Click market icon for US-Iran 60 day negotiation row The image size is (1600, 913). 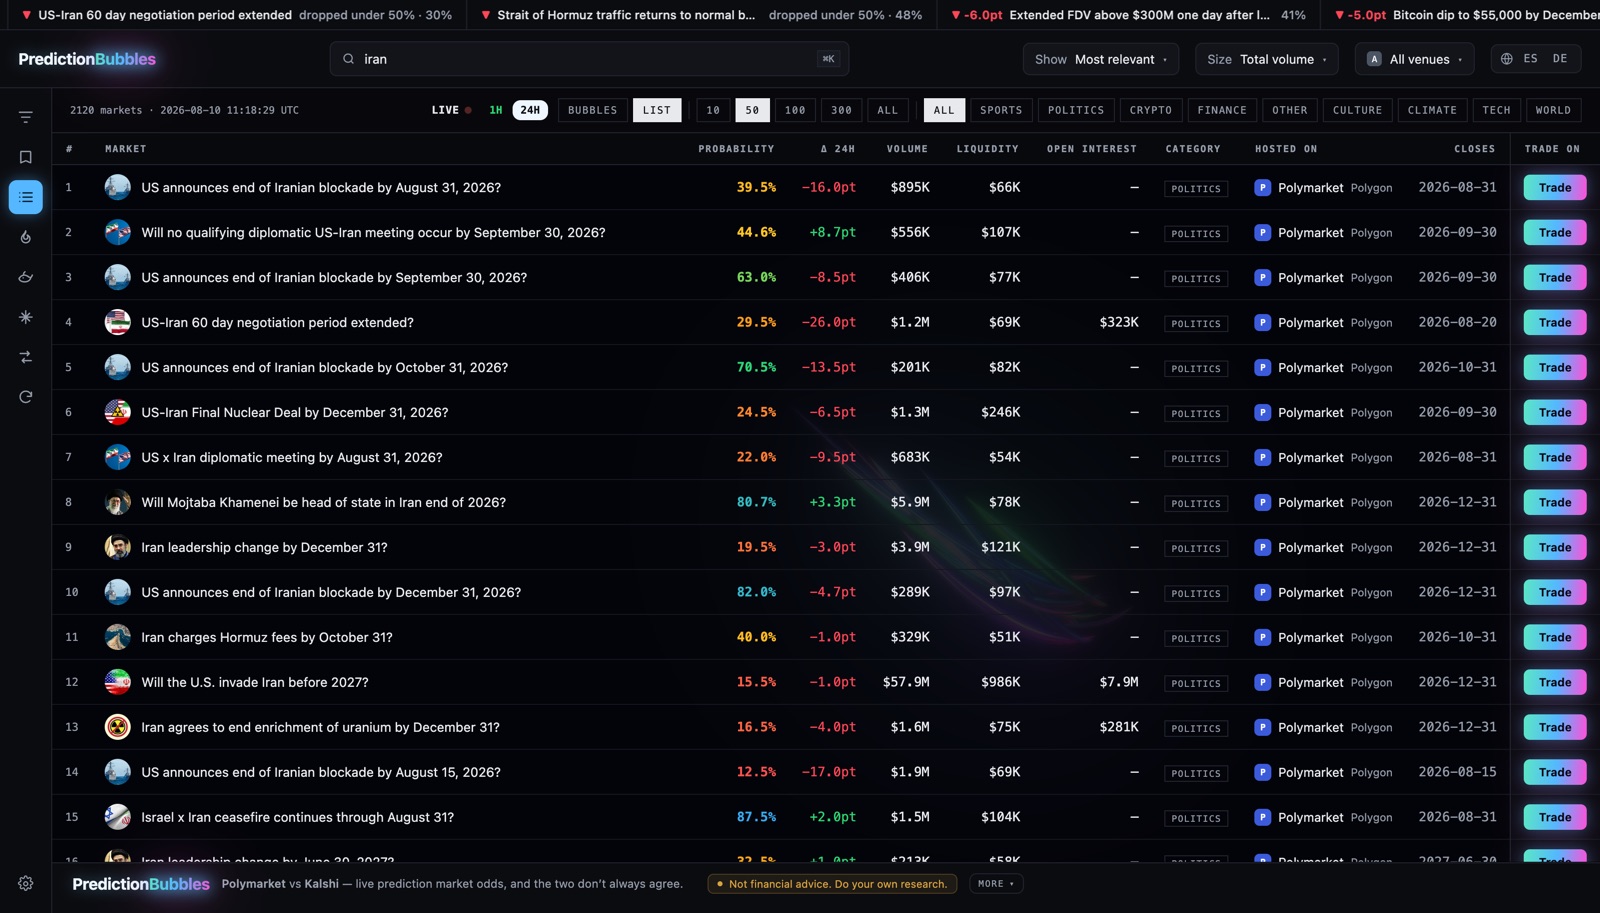pos(118,322)
